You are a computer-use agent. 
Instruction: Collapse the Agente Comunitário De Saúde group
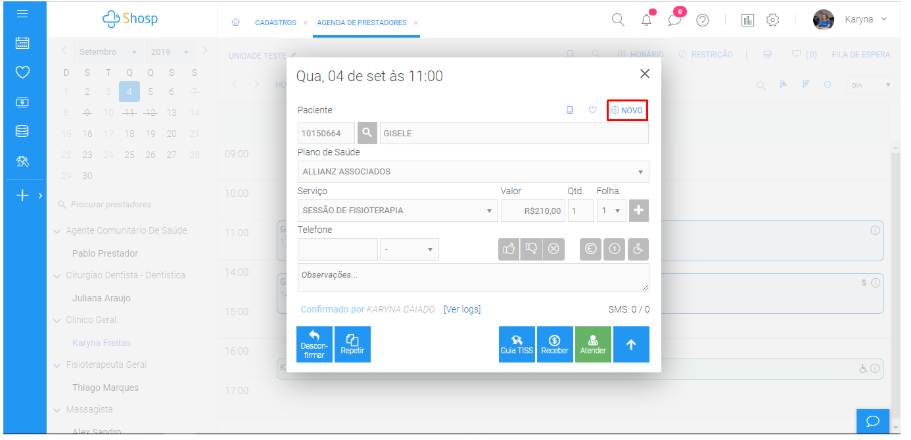(57, 231)
